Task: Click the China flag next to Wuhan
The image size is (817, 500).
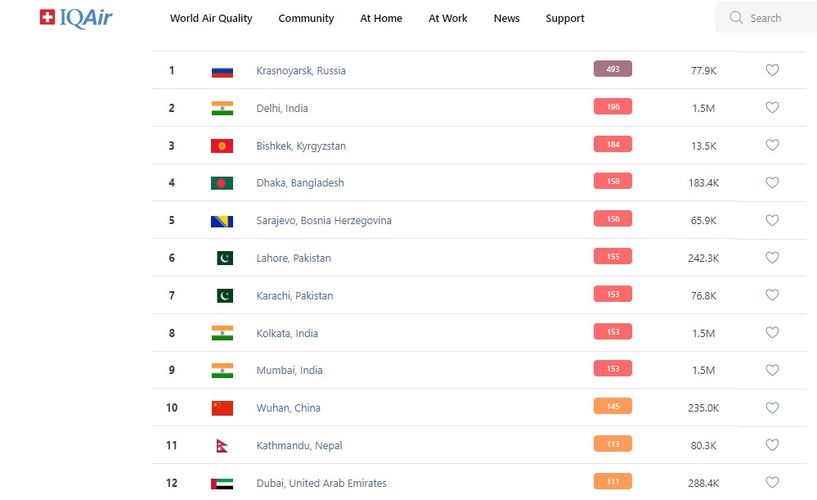Action: 222,408
